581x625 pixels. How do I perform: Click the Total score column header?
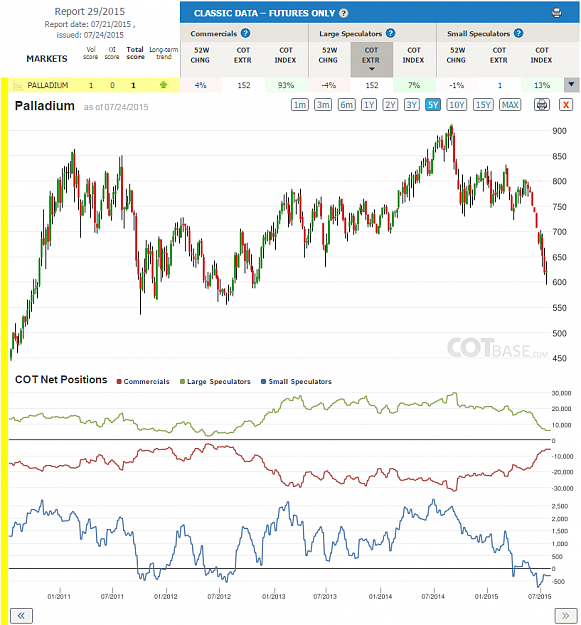click(135, 53)
